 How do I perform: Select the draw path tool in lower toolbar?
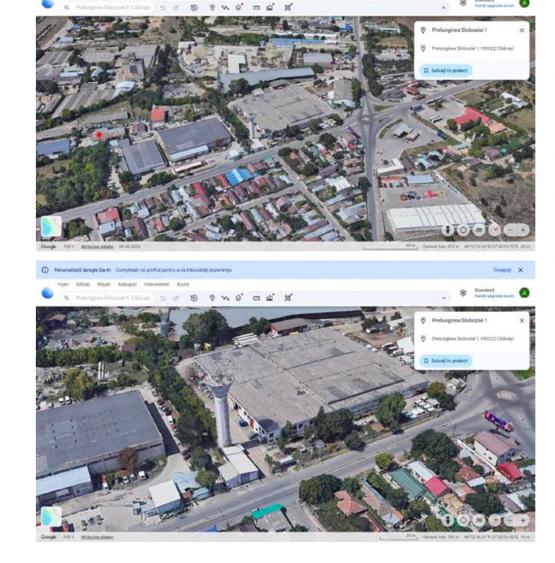225,298
